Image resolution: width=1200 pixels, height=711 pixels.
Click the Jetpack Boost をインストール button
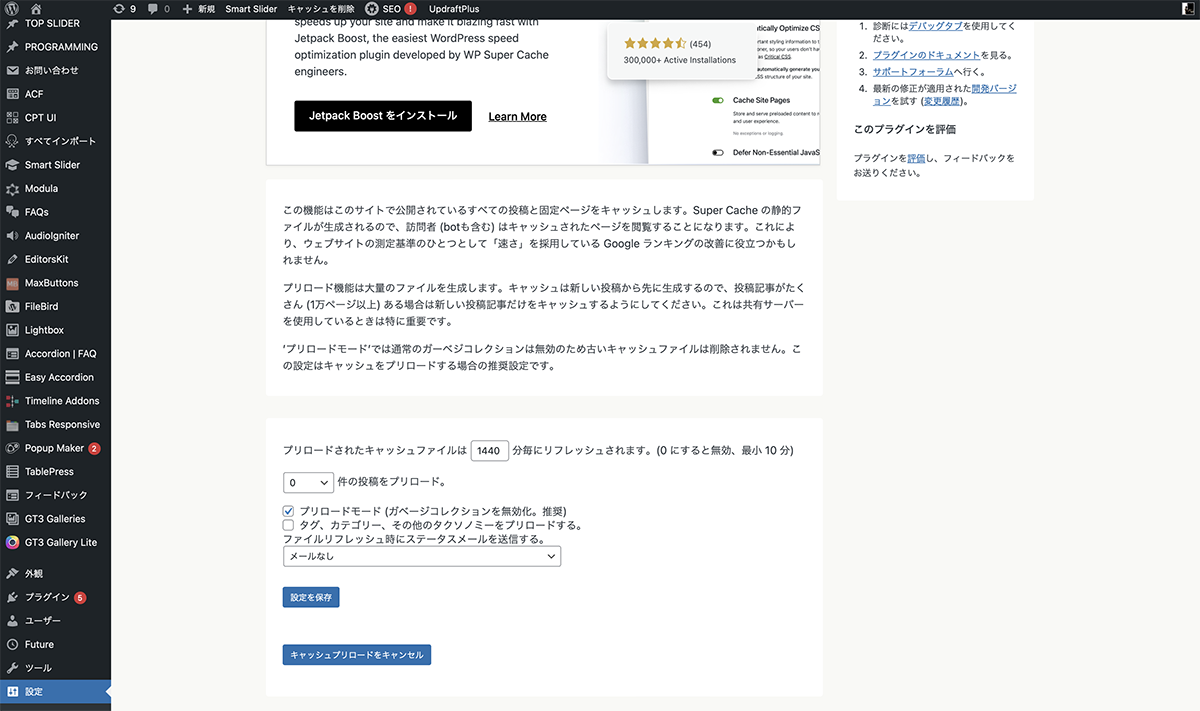pyautogui.click(x=382, y=116)
